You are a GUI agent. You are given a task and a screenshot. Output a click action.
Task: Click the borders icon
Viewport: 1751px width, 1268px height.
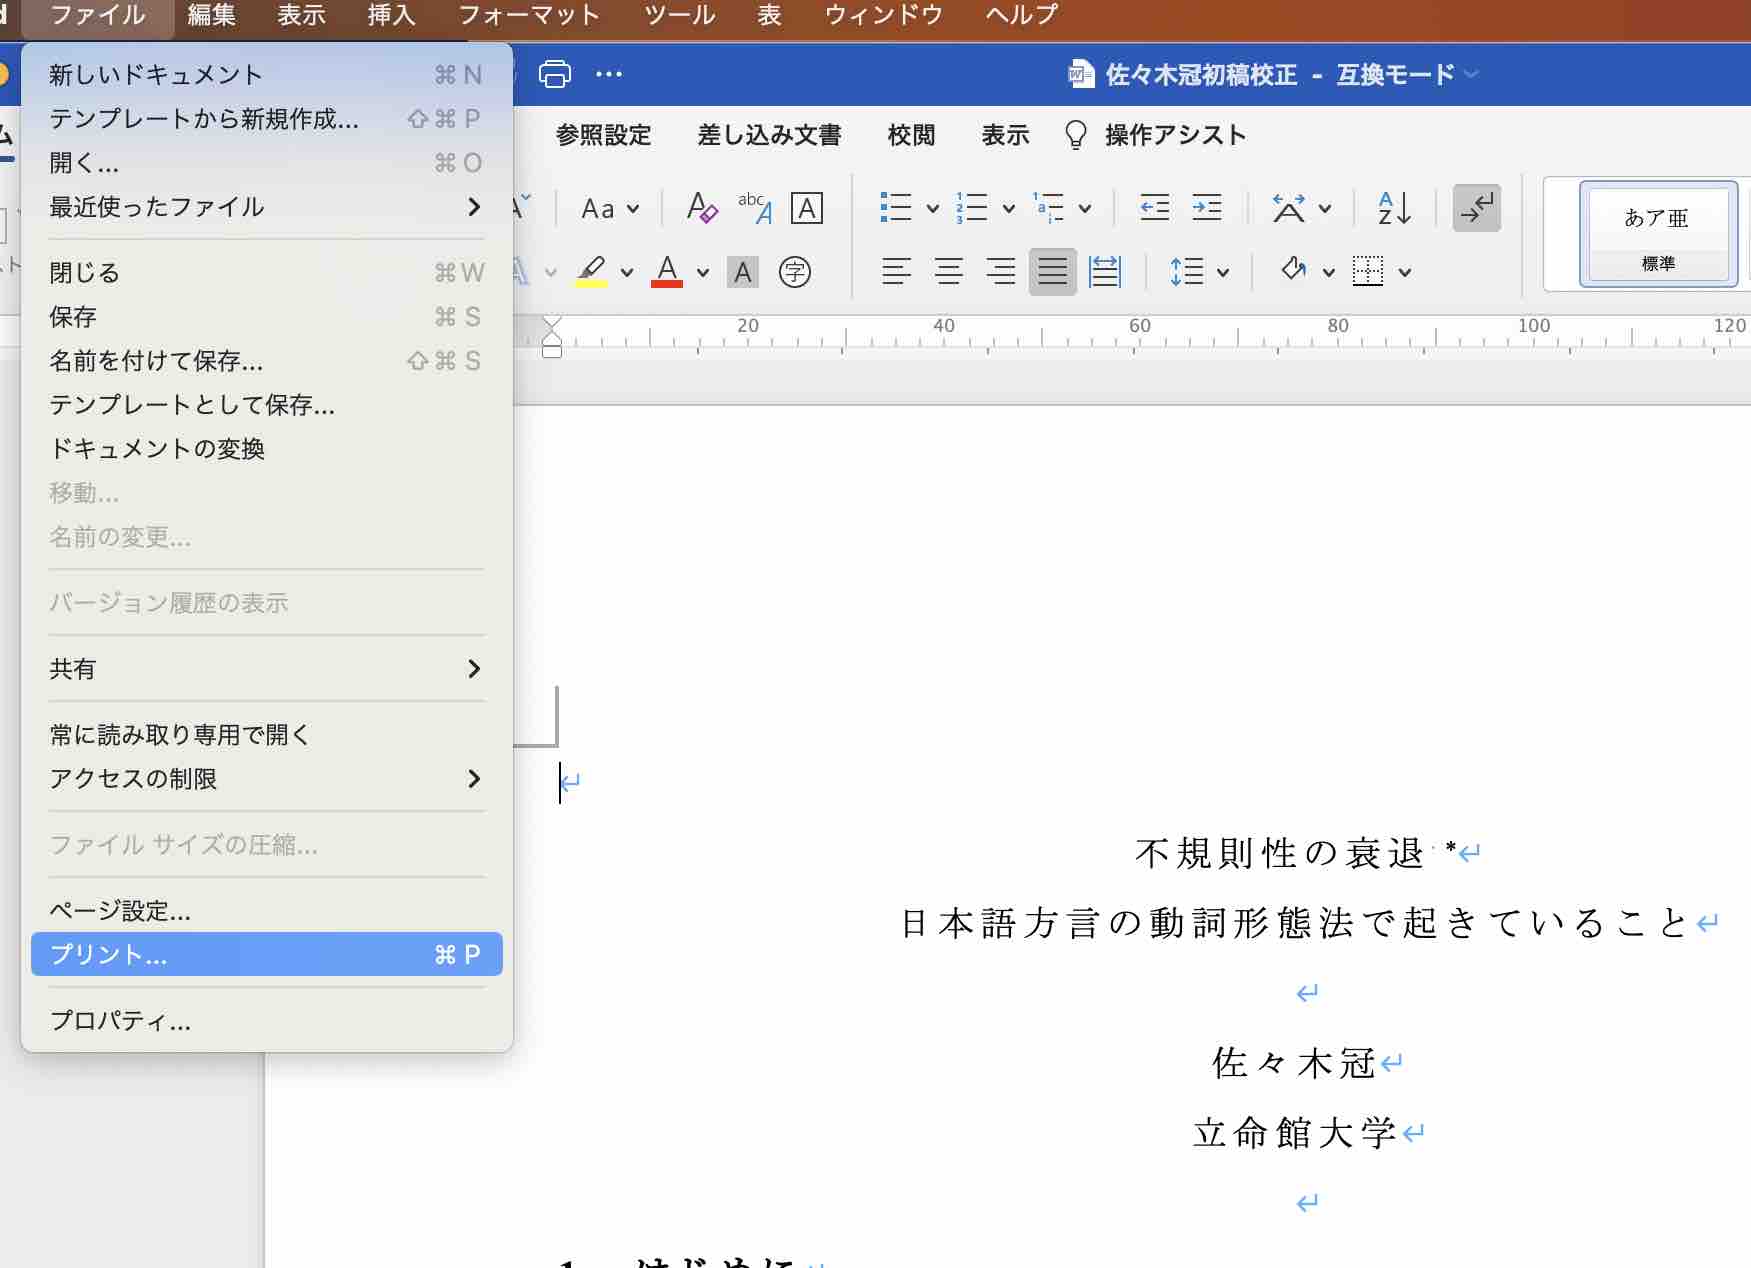click(x=1368, y=271)
